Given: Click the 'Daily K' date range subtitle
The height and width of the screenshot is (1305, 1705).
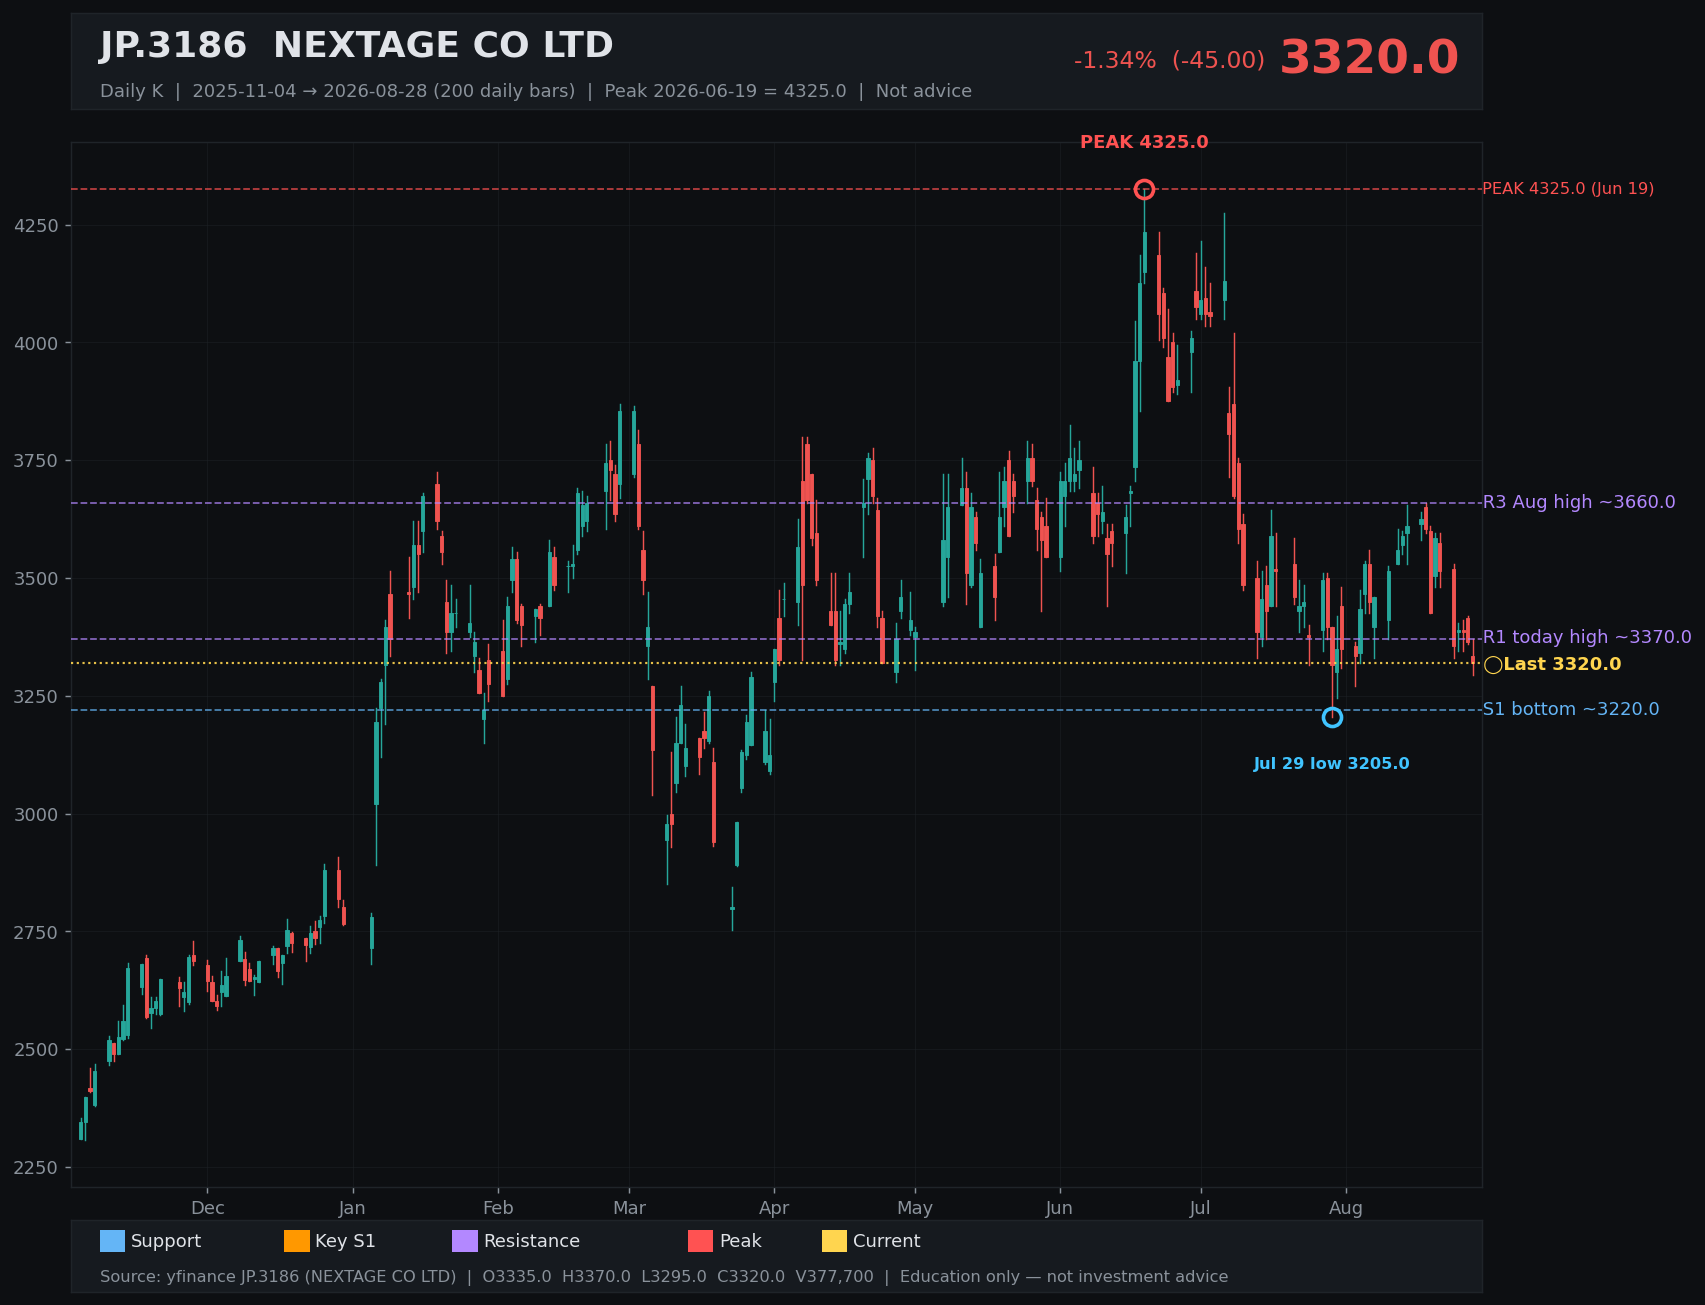Looking at the screenshot, I should (536, 91).
